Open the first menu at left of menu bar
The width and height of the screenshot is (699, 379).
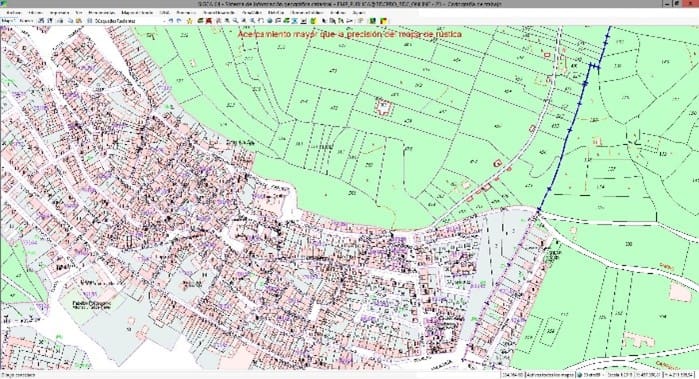(13, 12)
